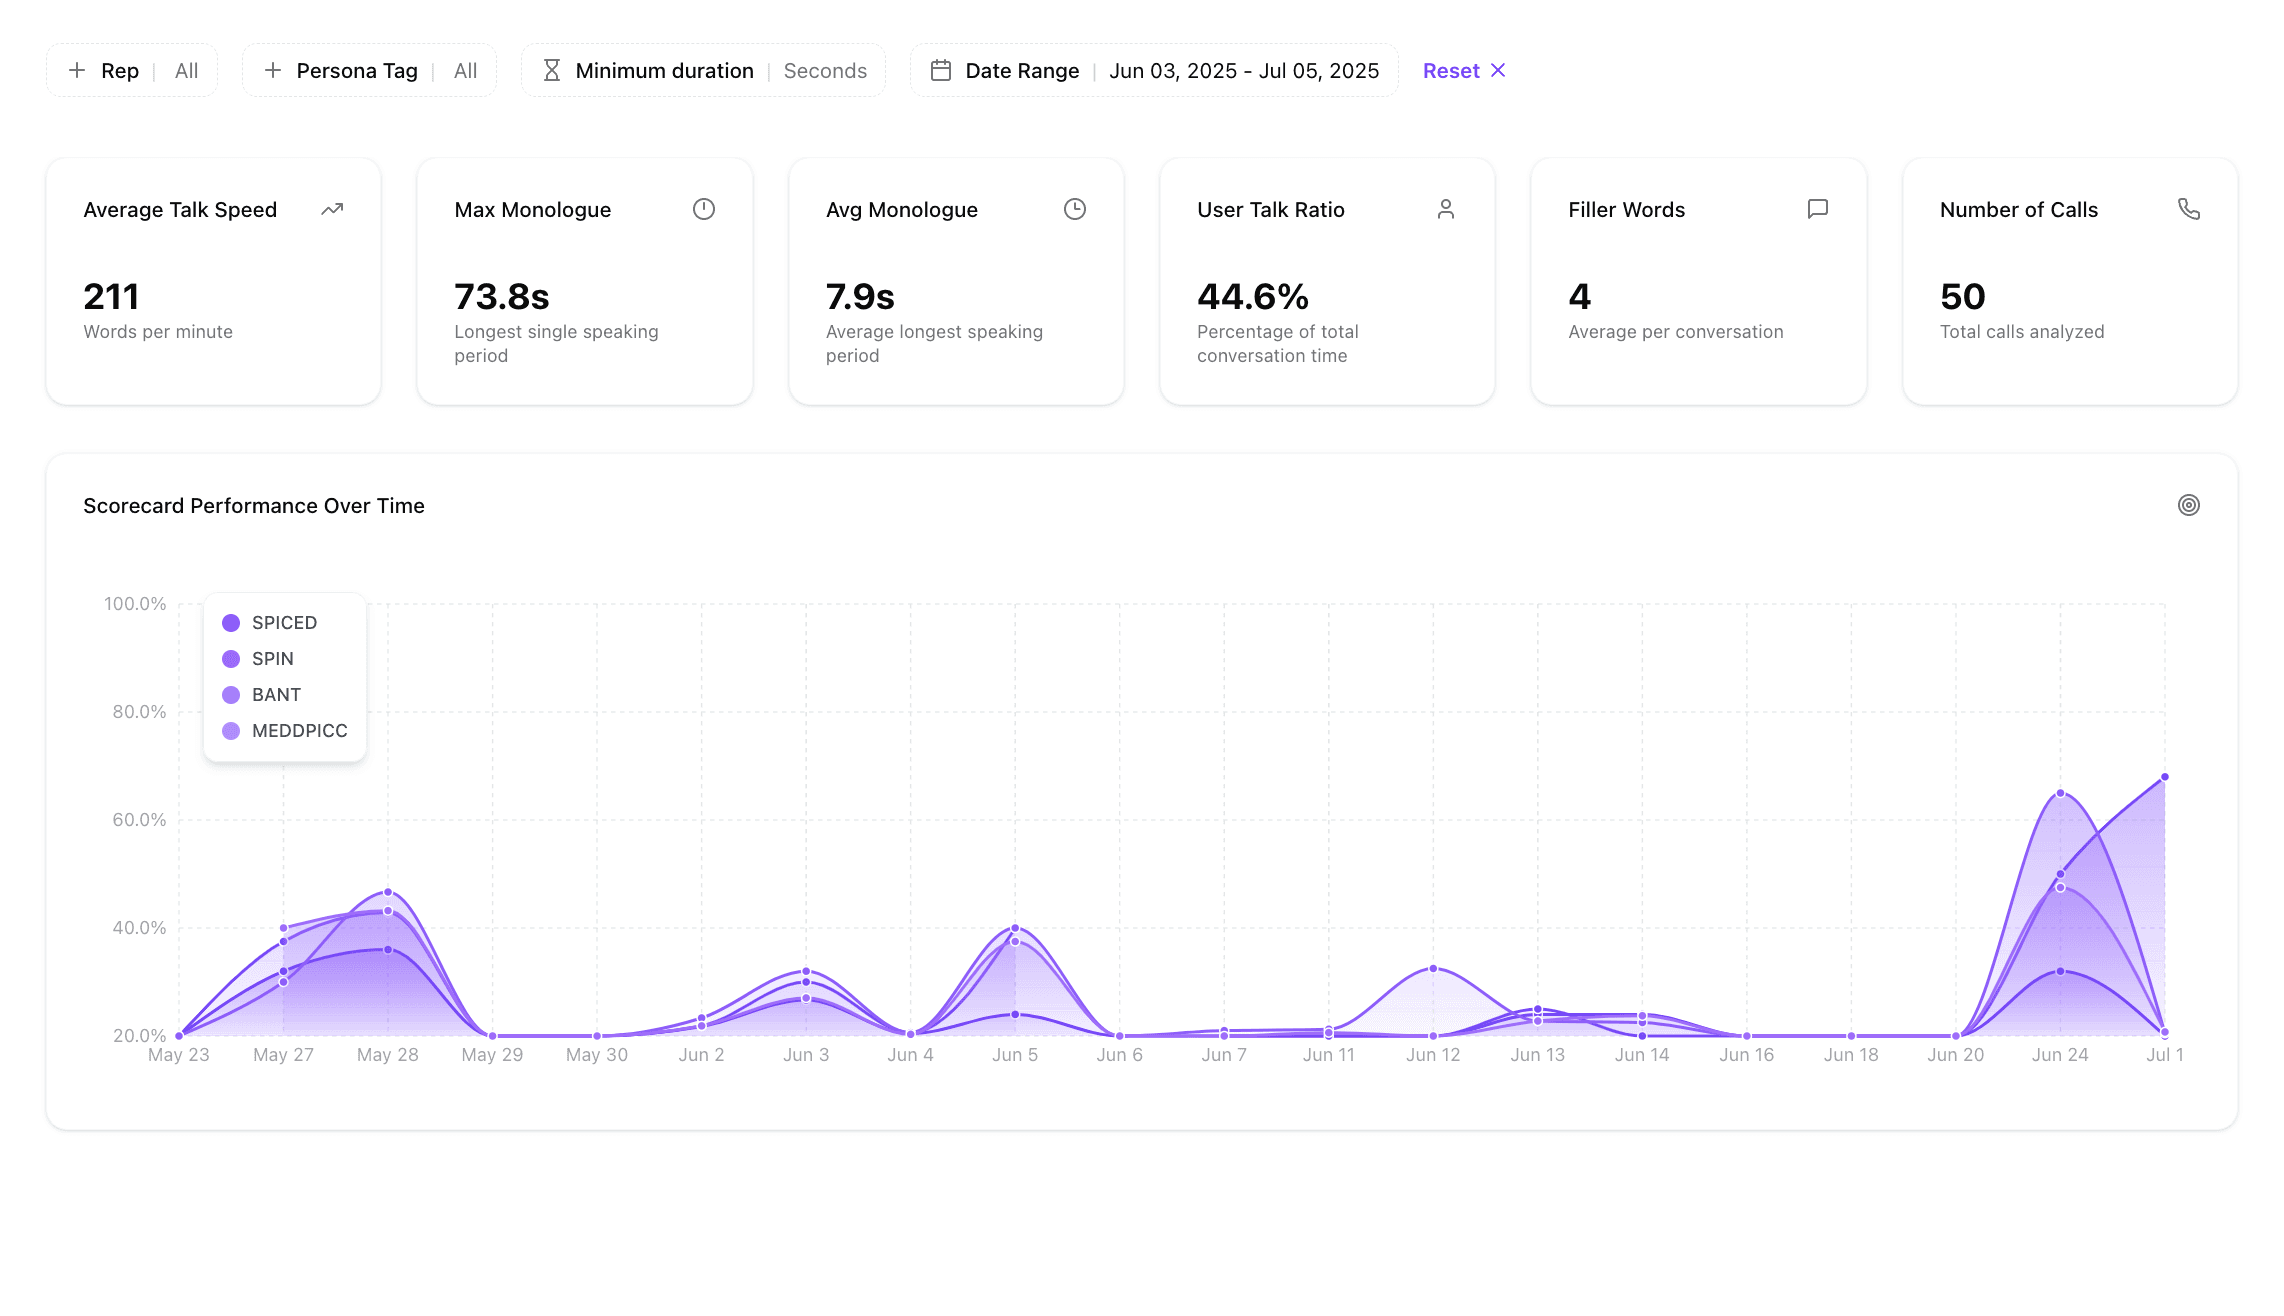Click the Minimum duration Seconds input field
The width and height of the screenshot is (2284, 1316).
[825, 70]
